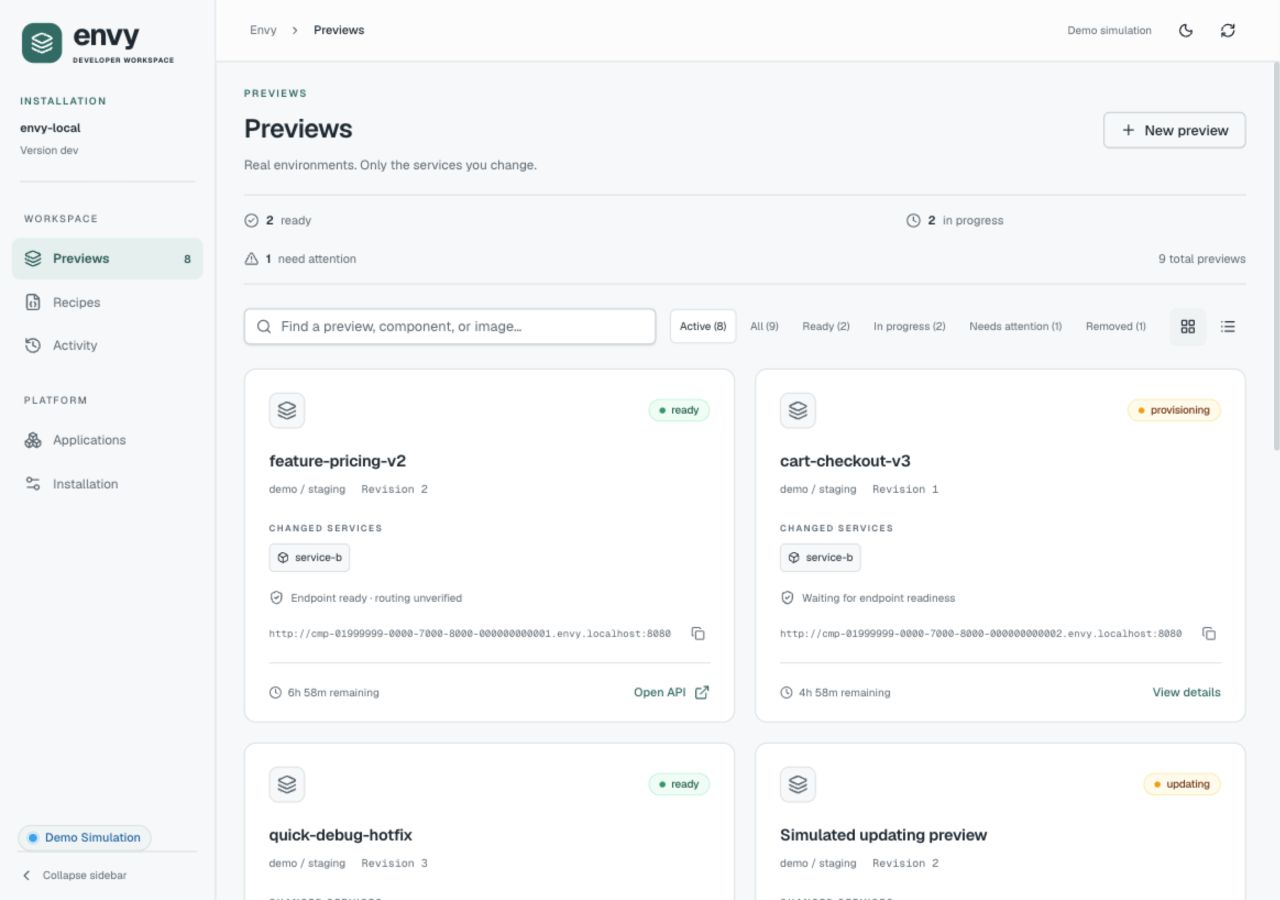Click the New preview button
The height and width of the screenshot is (900, 1280).
[1174, 130]
